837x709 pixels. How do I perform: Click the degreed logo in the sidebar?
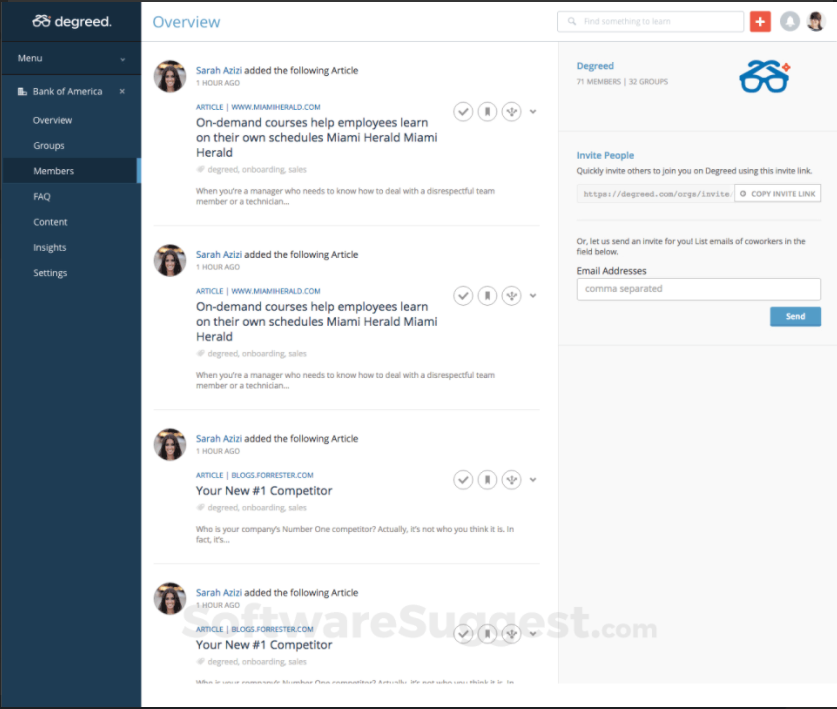coord(72,21)
